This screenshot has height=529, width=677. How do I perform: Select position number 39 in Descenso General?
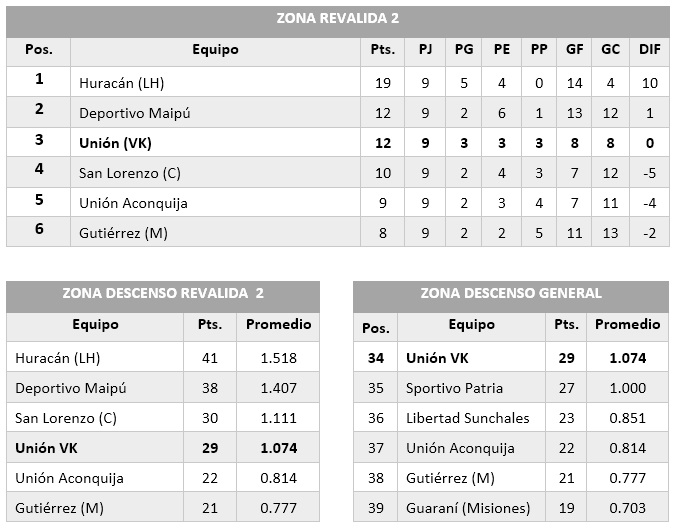click(x=375, y=508)
